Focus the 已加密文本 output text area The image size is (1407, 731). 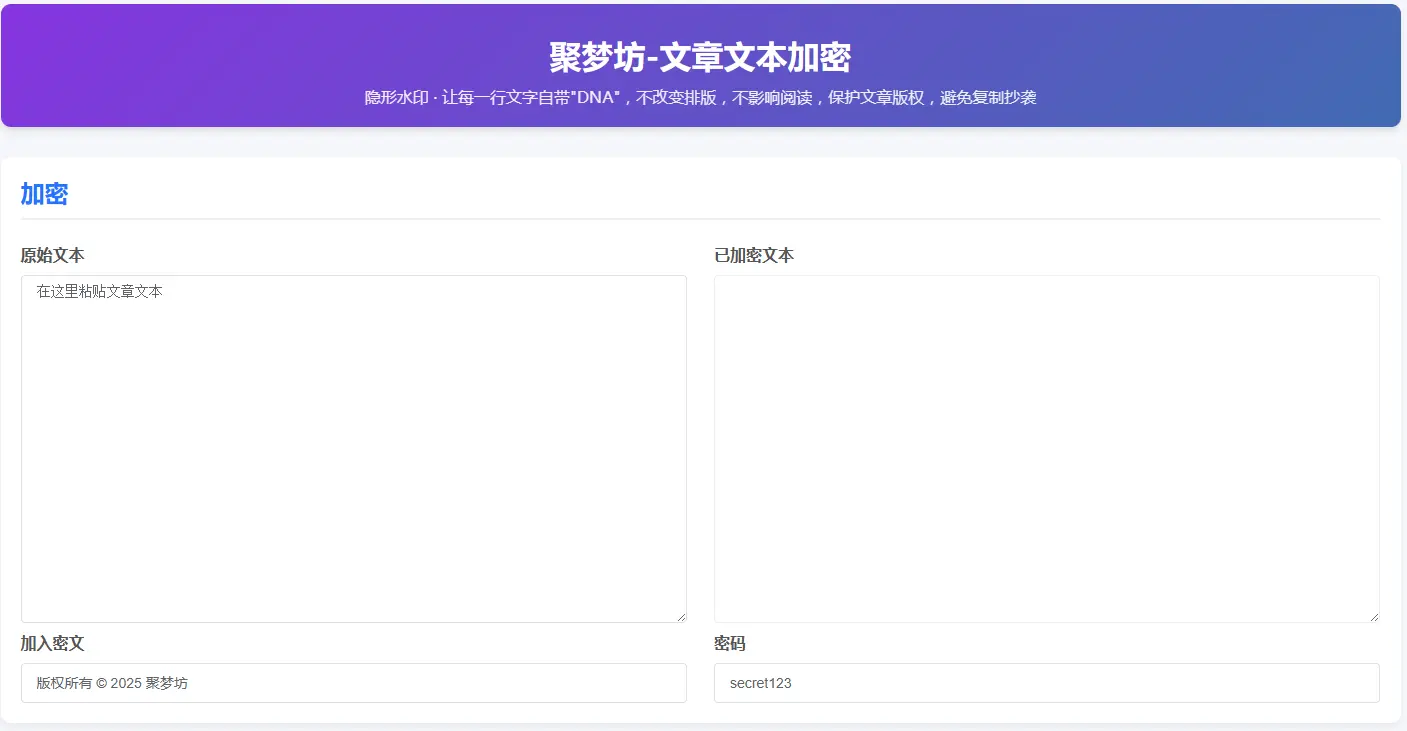coord(1046,450)
